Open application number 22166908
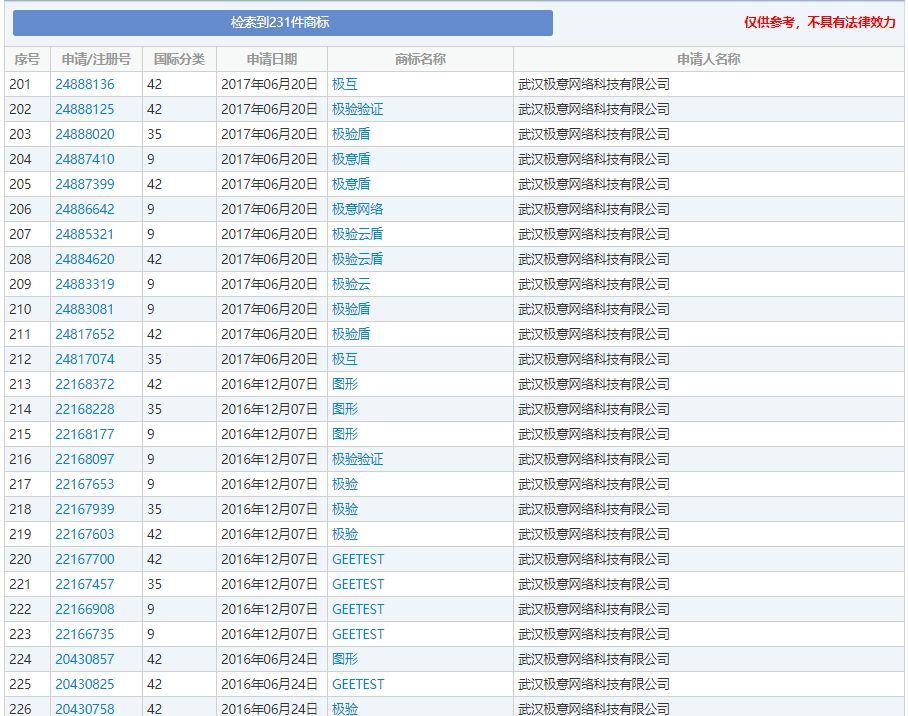The width and height of the screenshot is (908, 716). 85,609
